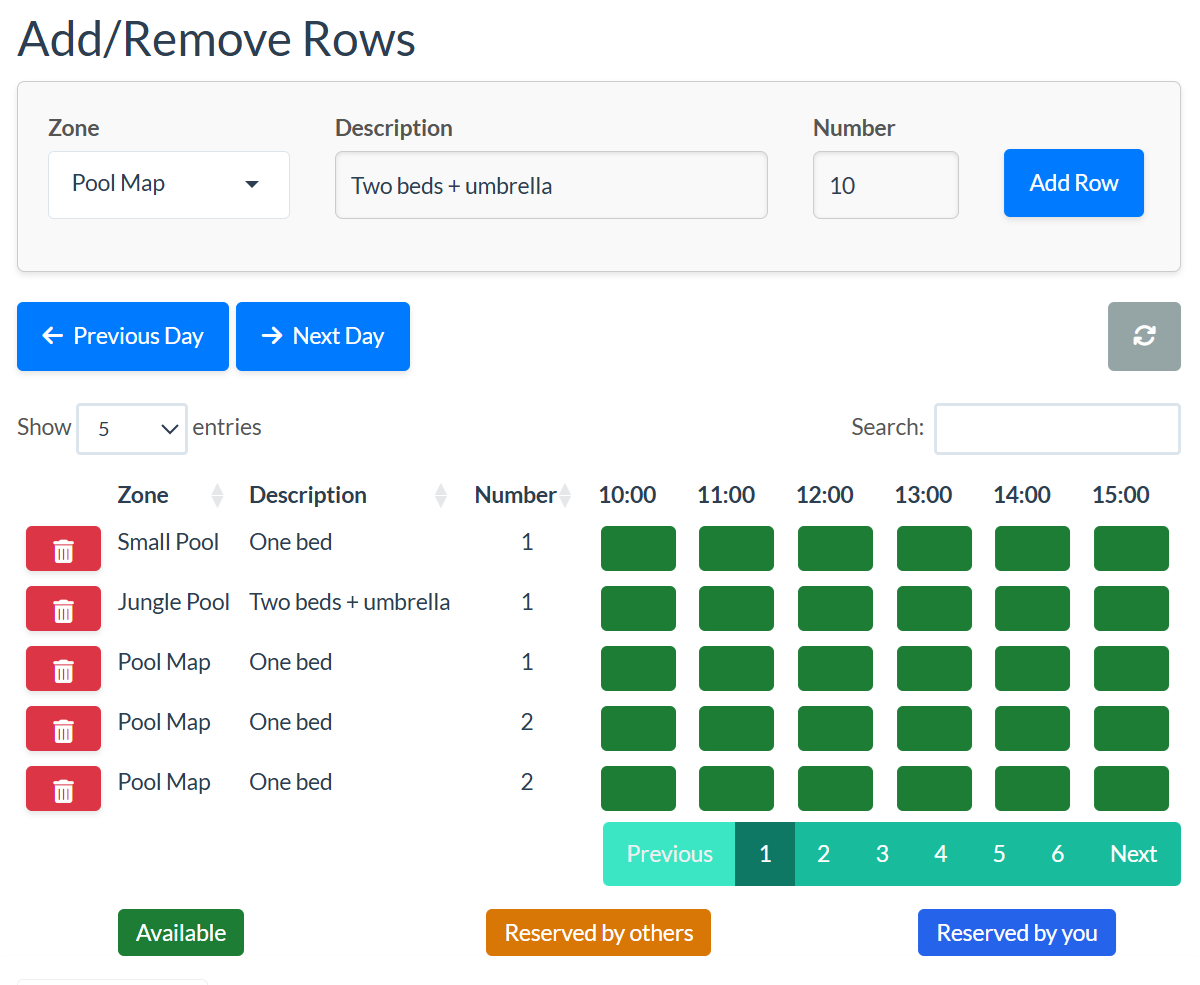Viewport: 1200px width, 985px height.
Task: Delete the first Pool Map one-bed row
Action: point(63,668)
